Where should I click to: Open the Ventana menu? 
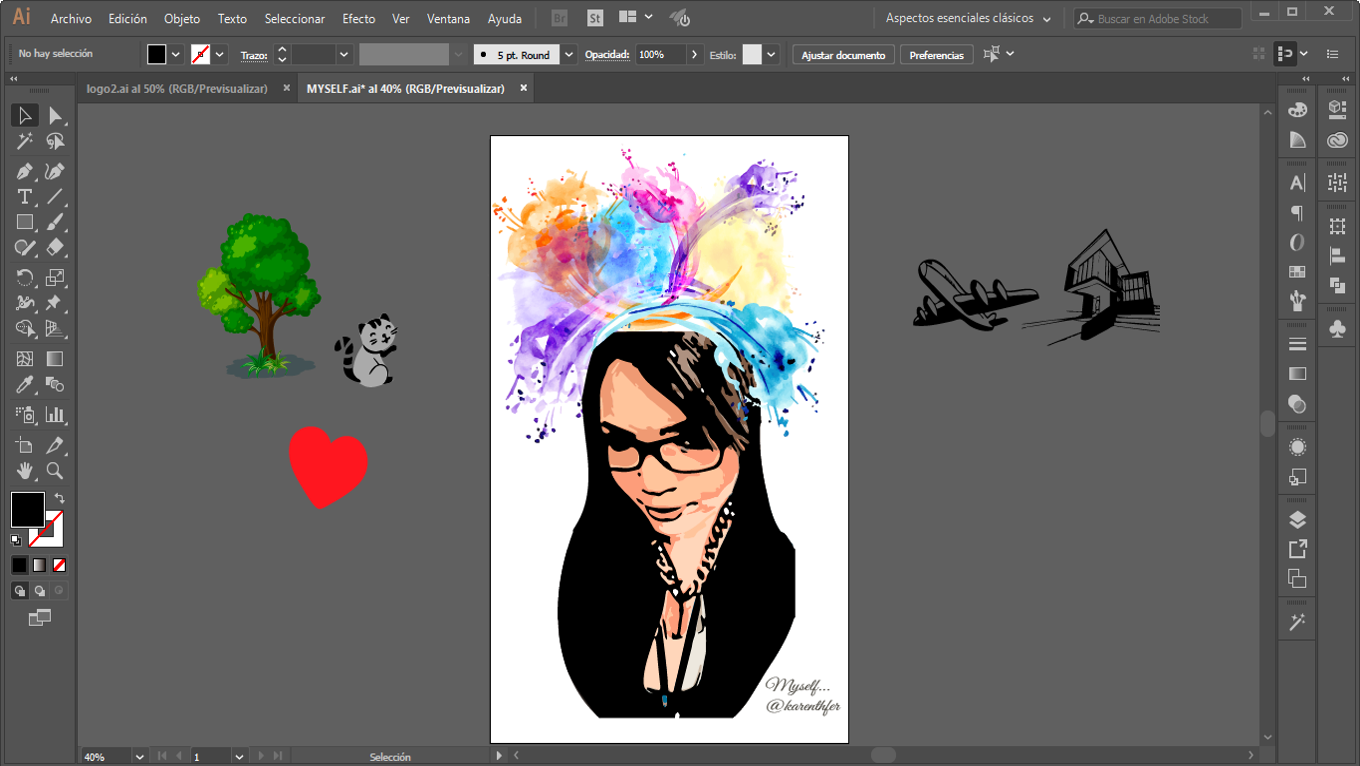(x=448, y=18)
